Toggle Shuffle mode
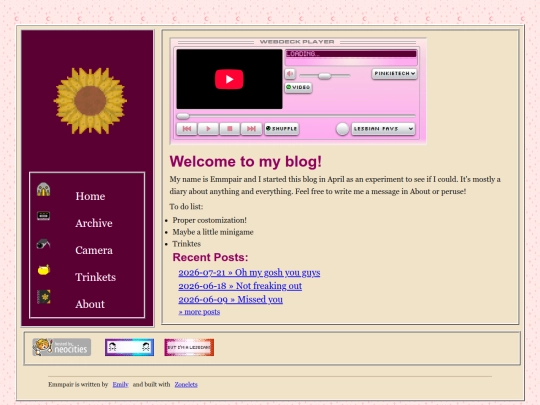This screenshot has height=405, width=540. tap(281, 129)
